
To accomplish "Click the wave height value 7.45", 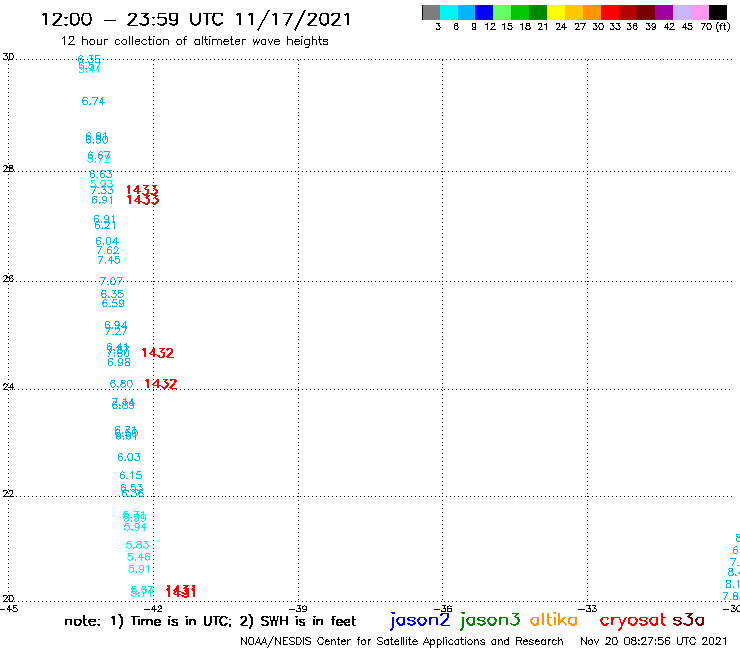I will pyautogui.click(x=109, y=260).
